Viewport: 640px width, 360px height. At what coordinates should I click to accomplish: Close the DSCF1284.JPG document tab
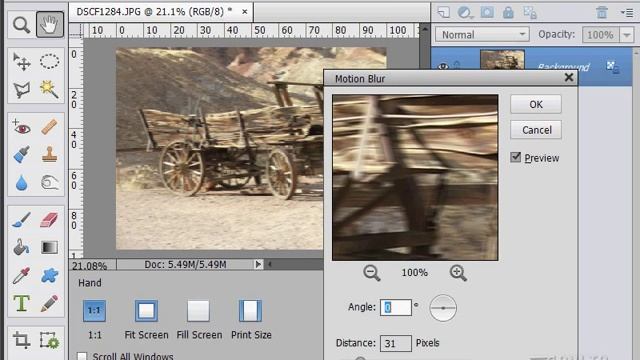[x=244, y=12]
